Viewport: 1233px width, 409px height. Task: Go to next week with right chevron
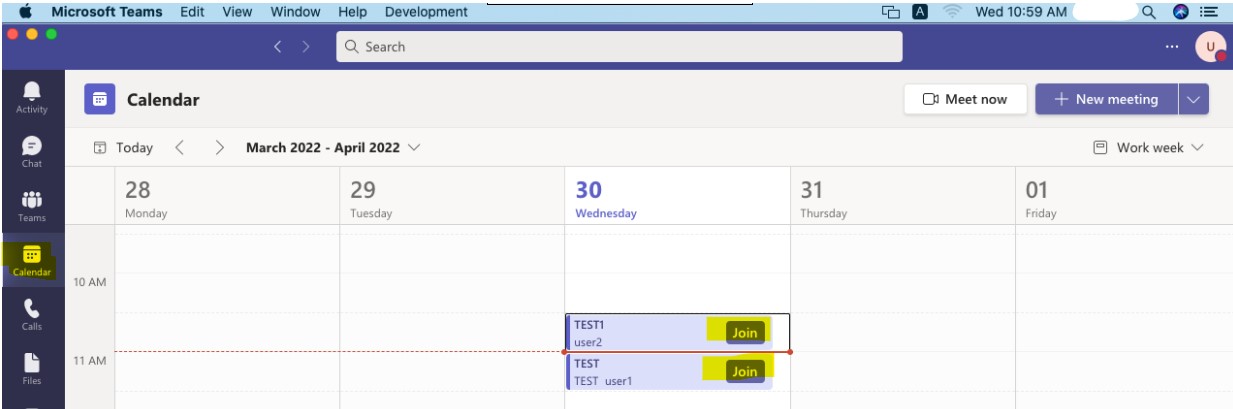pyautogui.click(x=220, y=147)
